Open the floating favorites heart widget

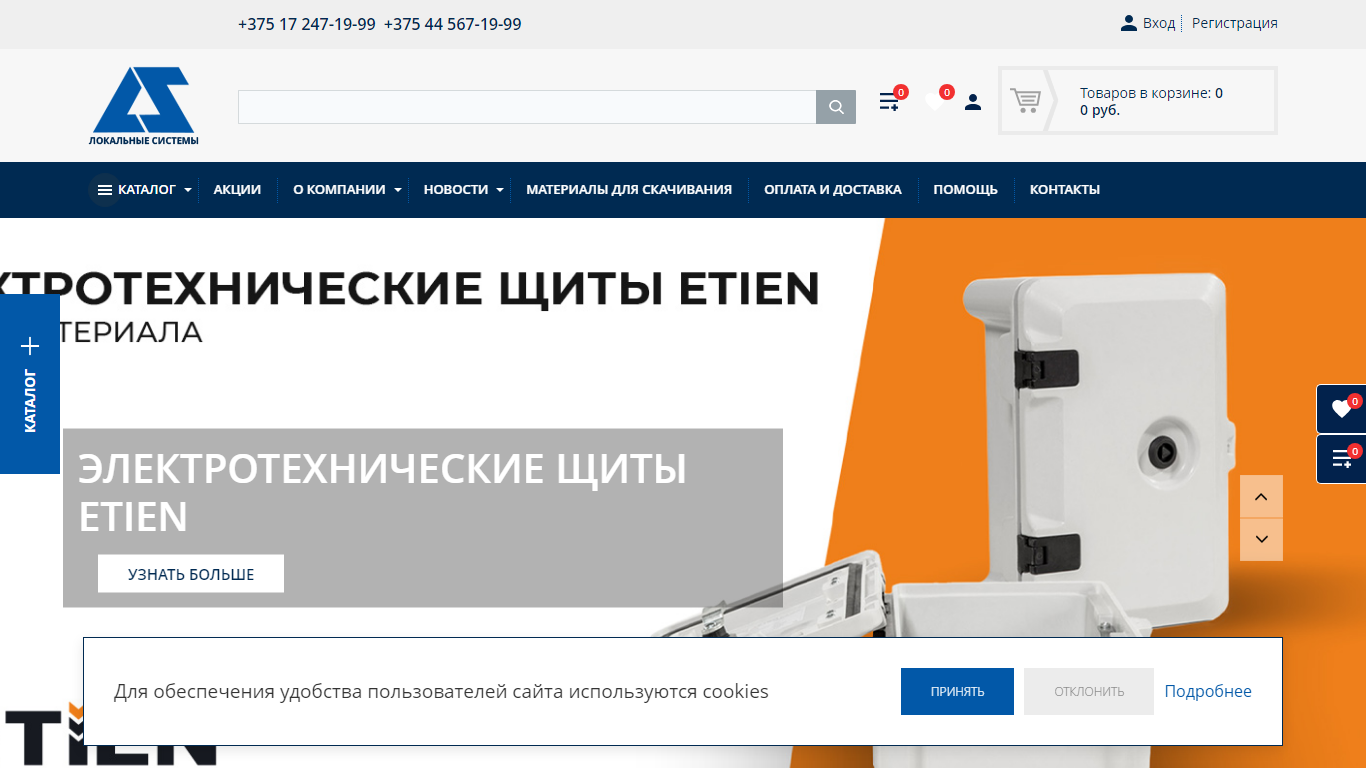click(1341, 409)
